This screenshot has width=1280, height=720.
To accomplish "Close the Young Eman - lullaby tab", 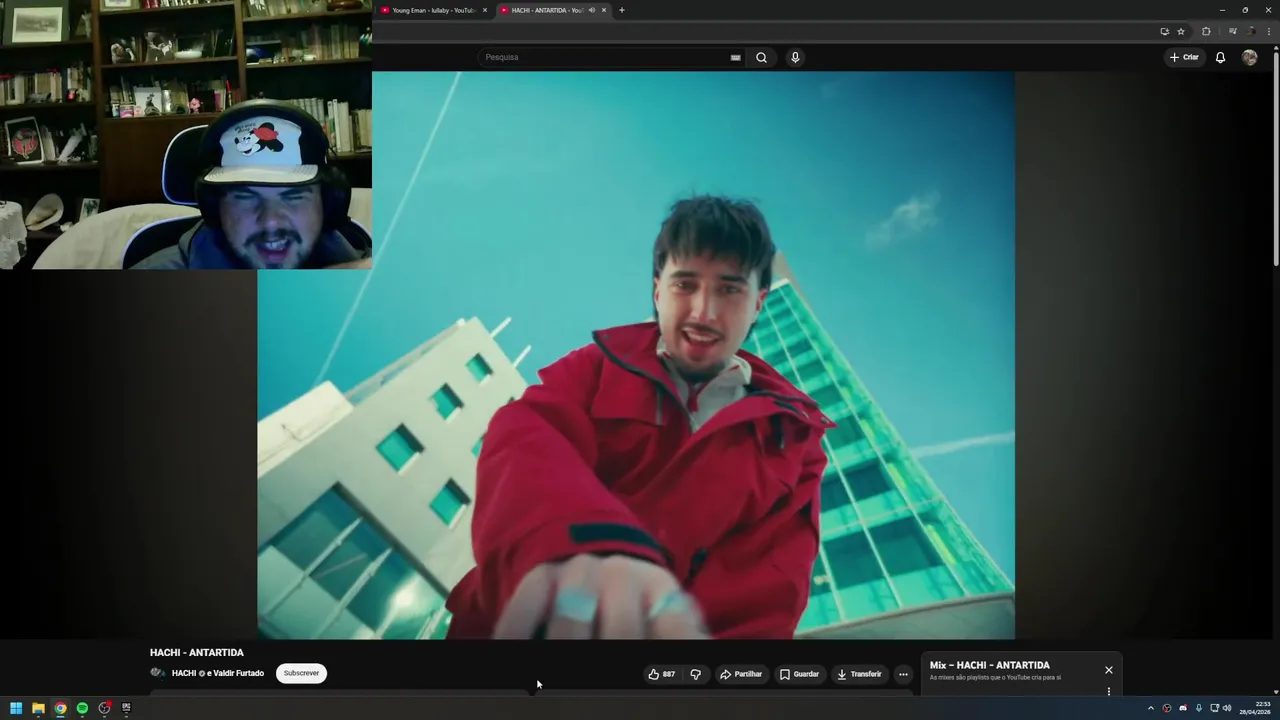I will (x=485, y=10).
